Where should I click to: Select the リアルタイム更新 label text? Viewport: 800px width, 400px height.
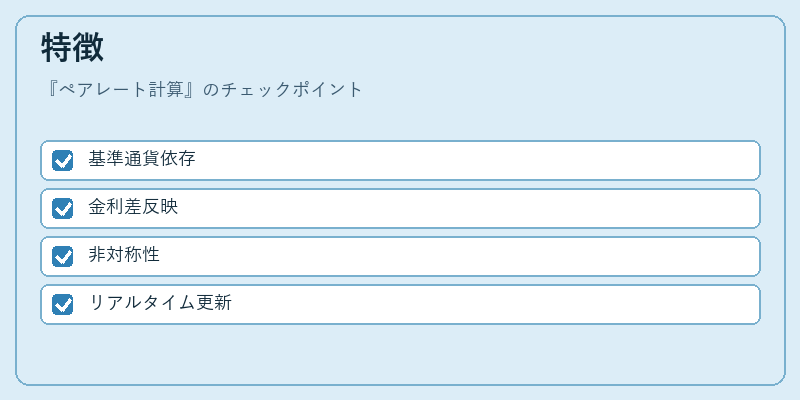coord(160,303)
